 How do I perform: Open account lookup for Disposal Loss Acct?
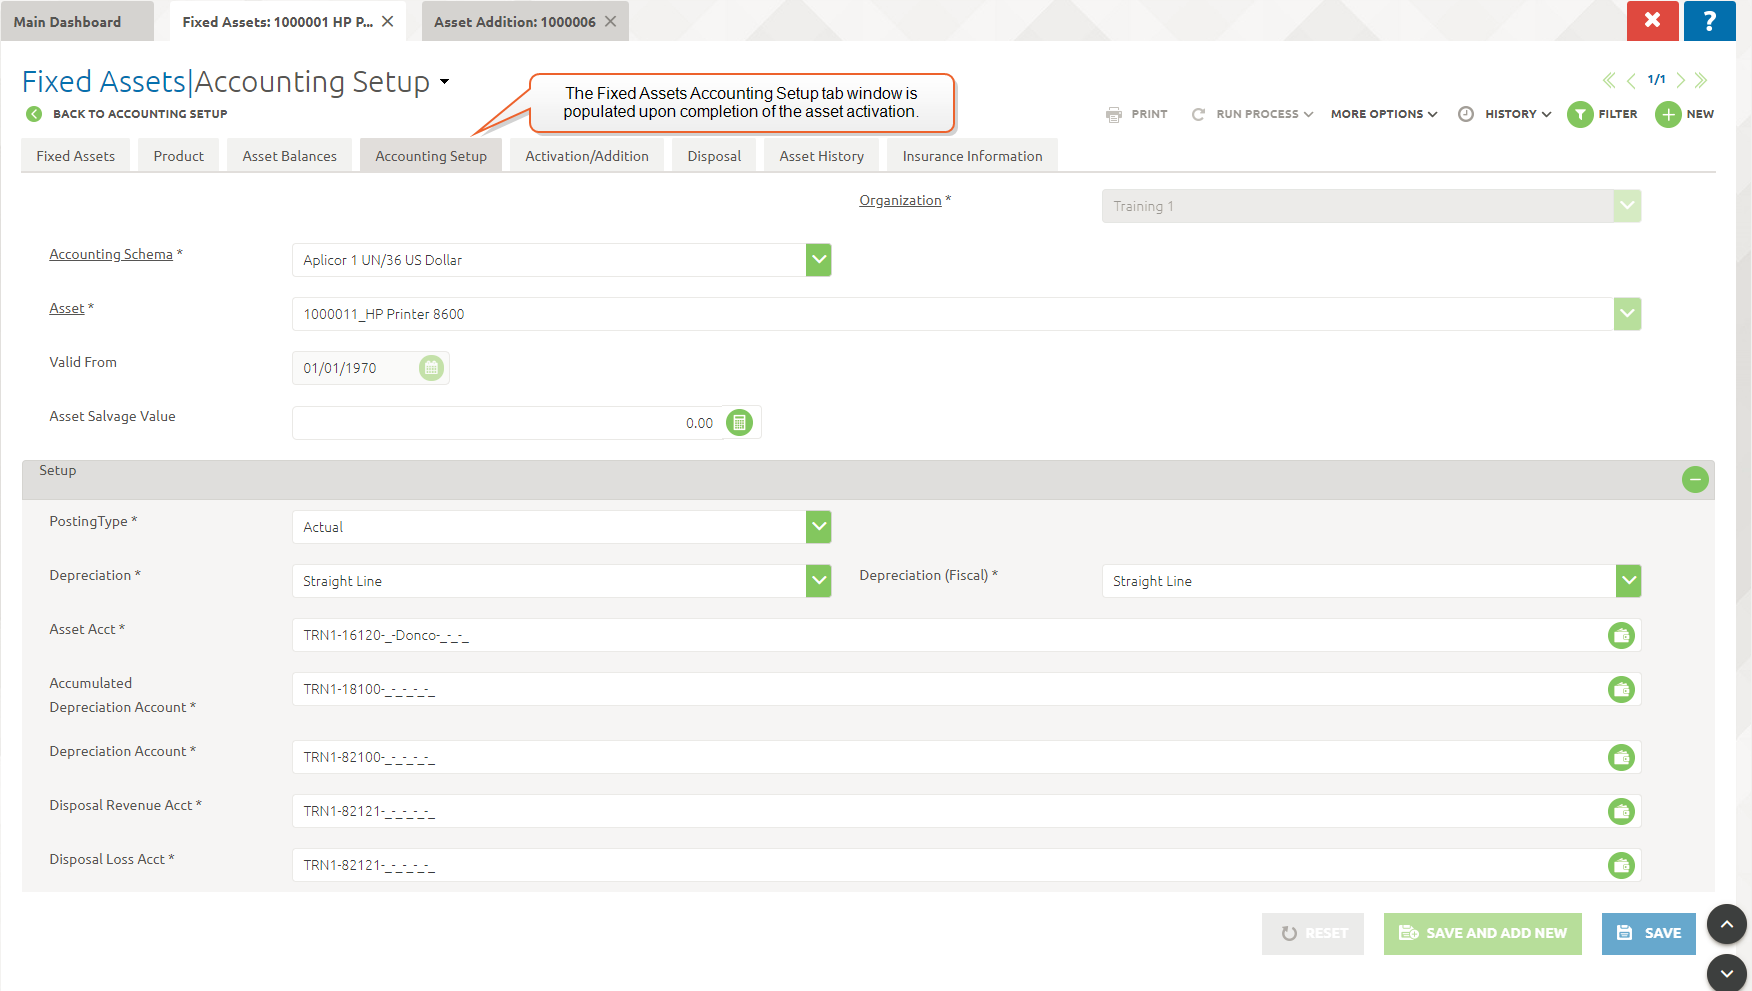[1621, 866]
